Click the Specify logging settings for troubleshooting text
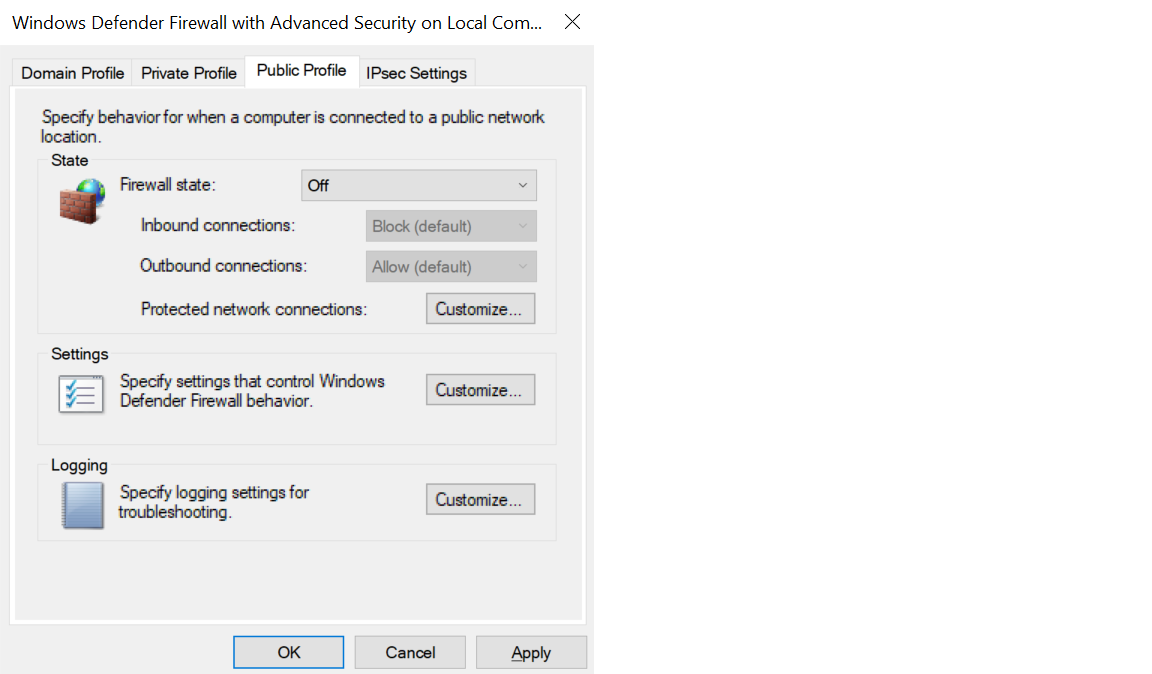The width and height of the screenshot is (1152, 674). (x=214, y=502)
